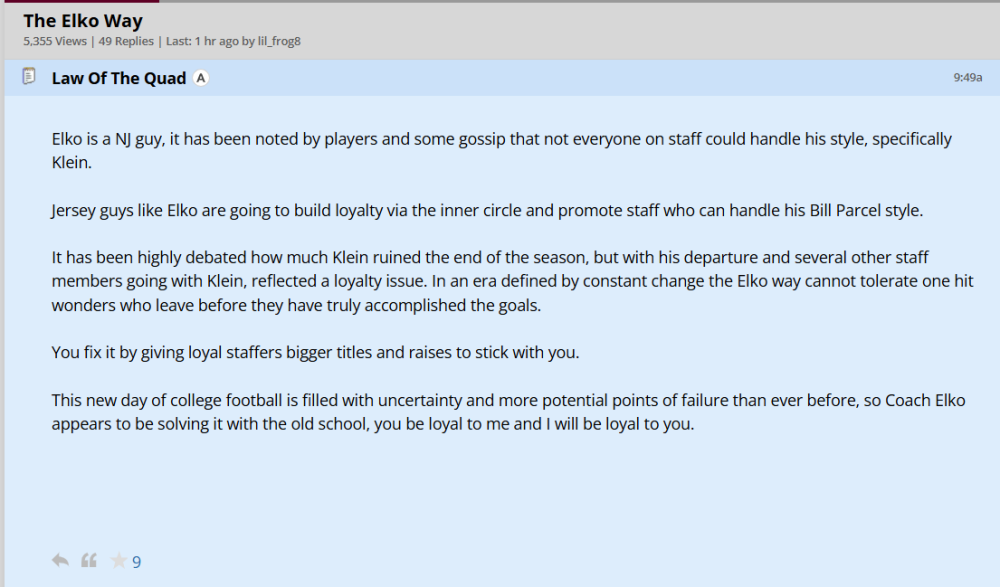Click the reply arrow icon below the post

point(60,561)
